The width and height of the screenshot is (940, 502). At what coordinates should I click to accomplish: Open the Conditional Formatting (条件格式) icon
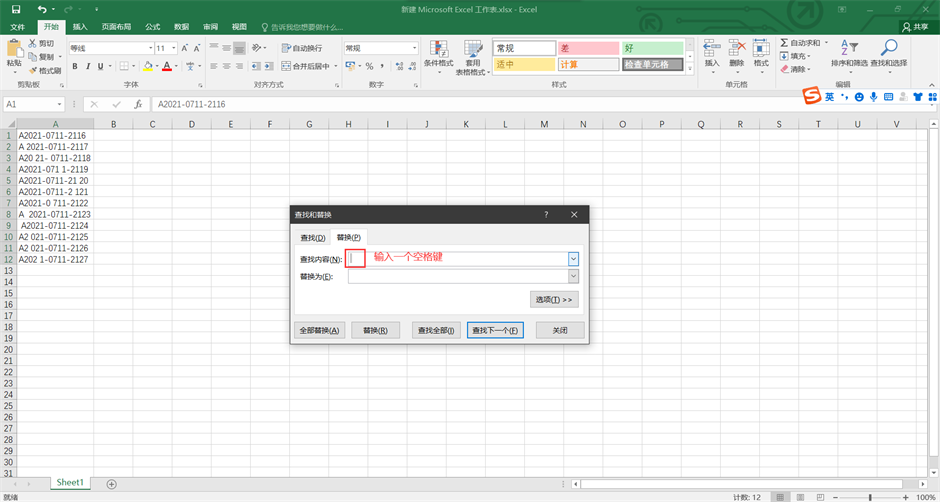click(438, 48)
